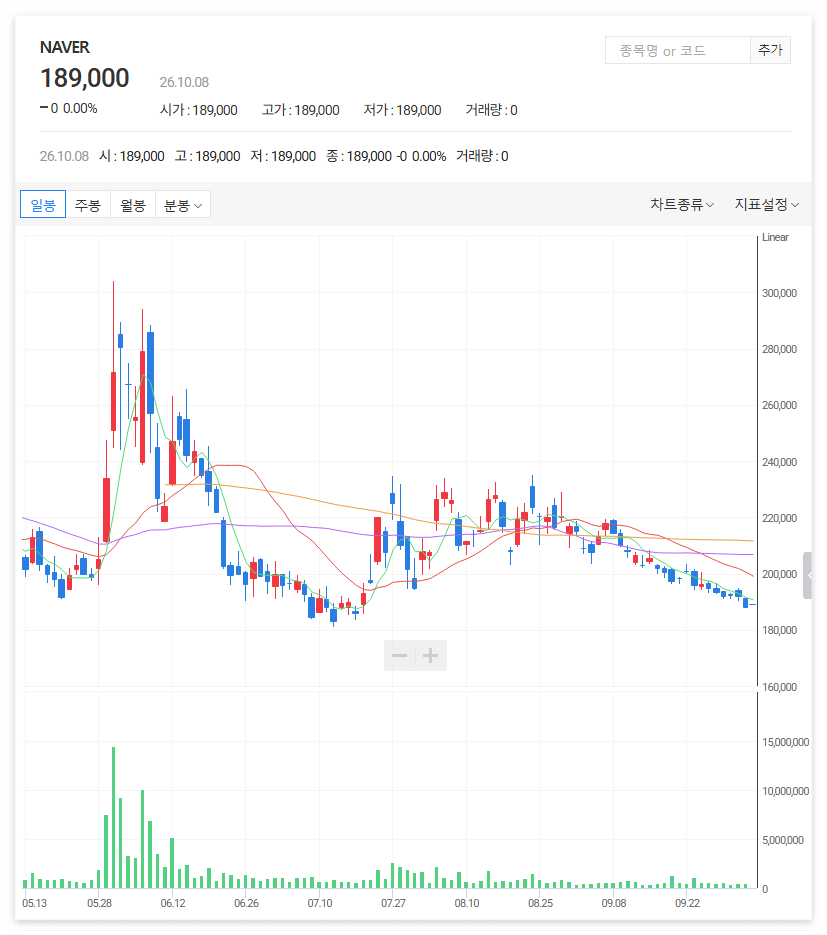
Task: Click the 추가 add button
Action: coord(770,50)
